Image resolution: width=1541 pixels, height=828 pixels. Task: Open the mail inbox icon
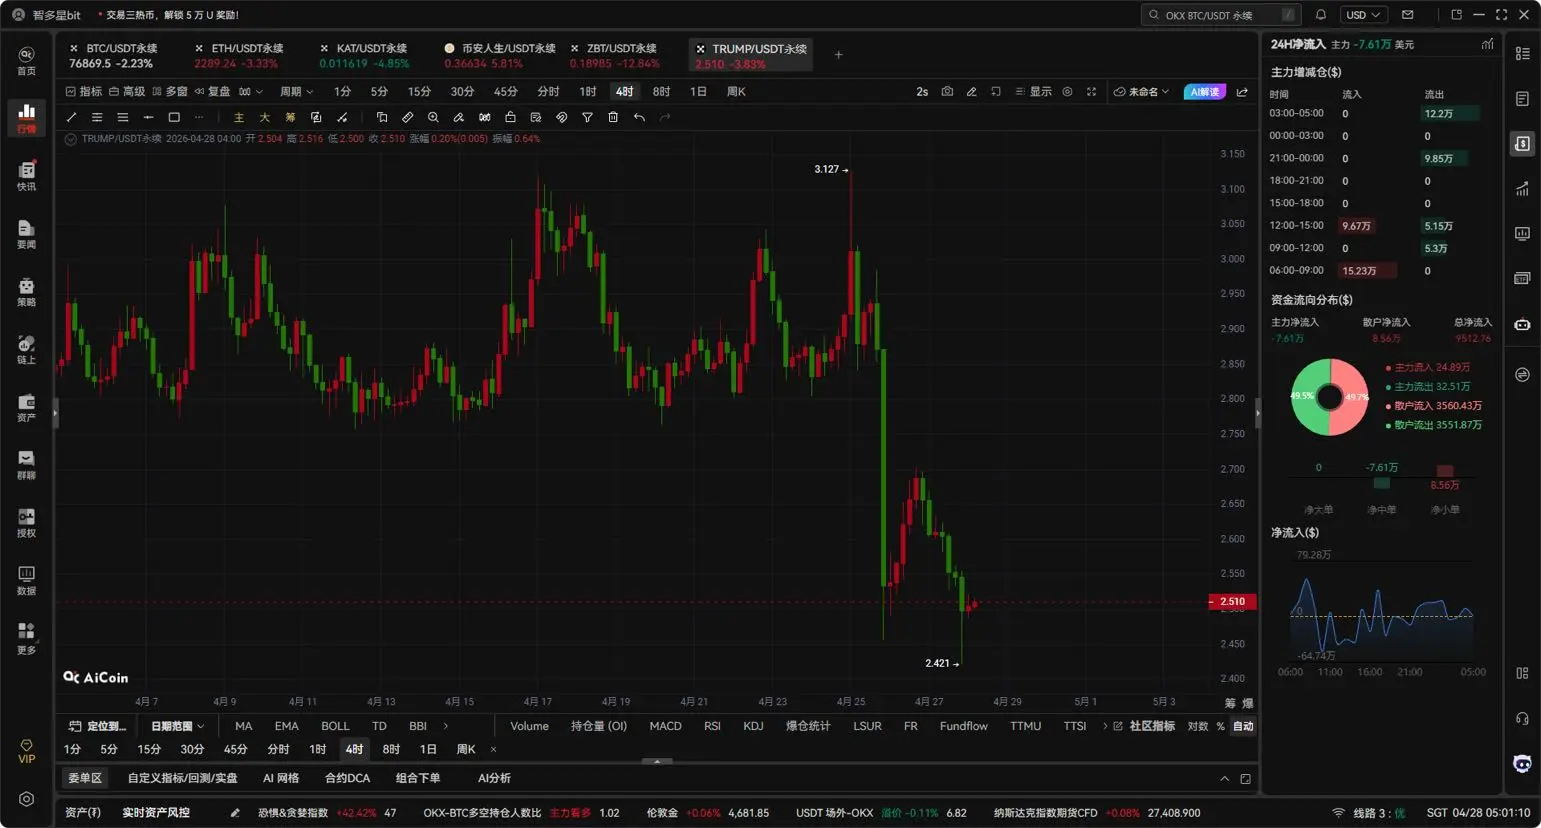click(1408, 15)
